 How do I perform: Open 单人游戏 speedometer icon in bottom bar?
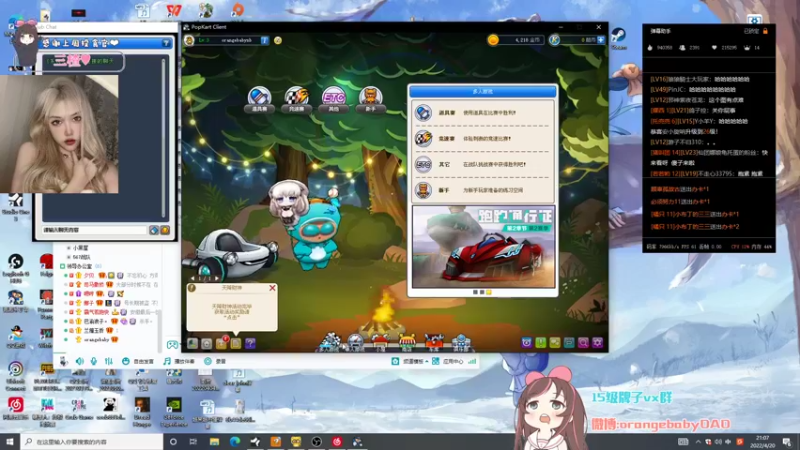coord(355,342)
